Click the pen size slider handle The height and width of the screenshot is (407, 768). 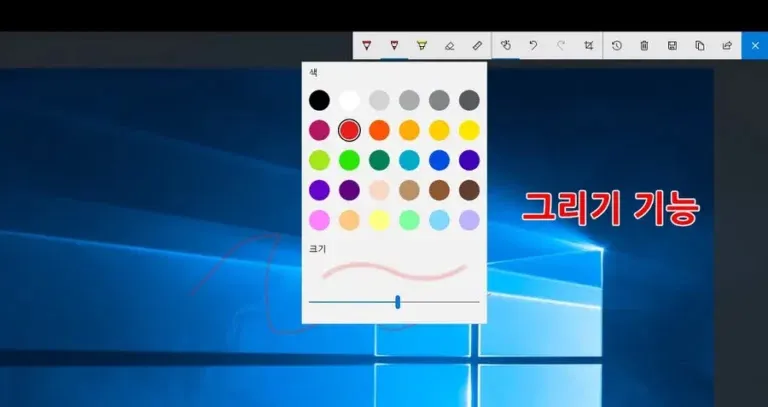click(x=398, y=302)
